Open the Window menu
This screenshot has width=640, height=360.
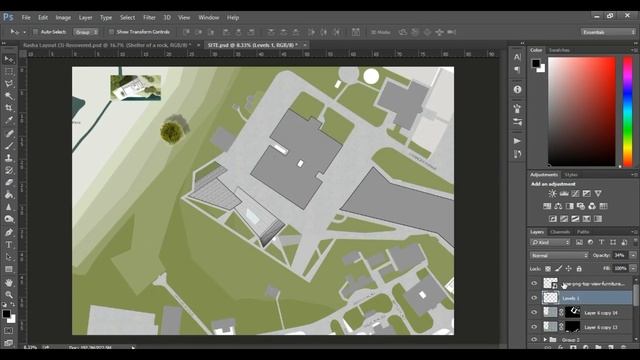pos(209,18)
